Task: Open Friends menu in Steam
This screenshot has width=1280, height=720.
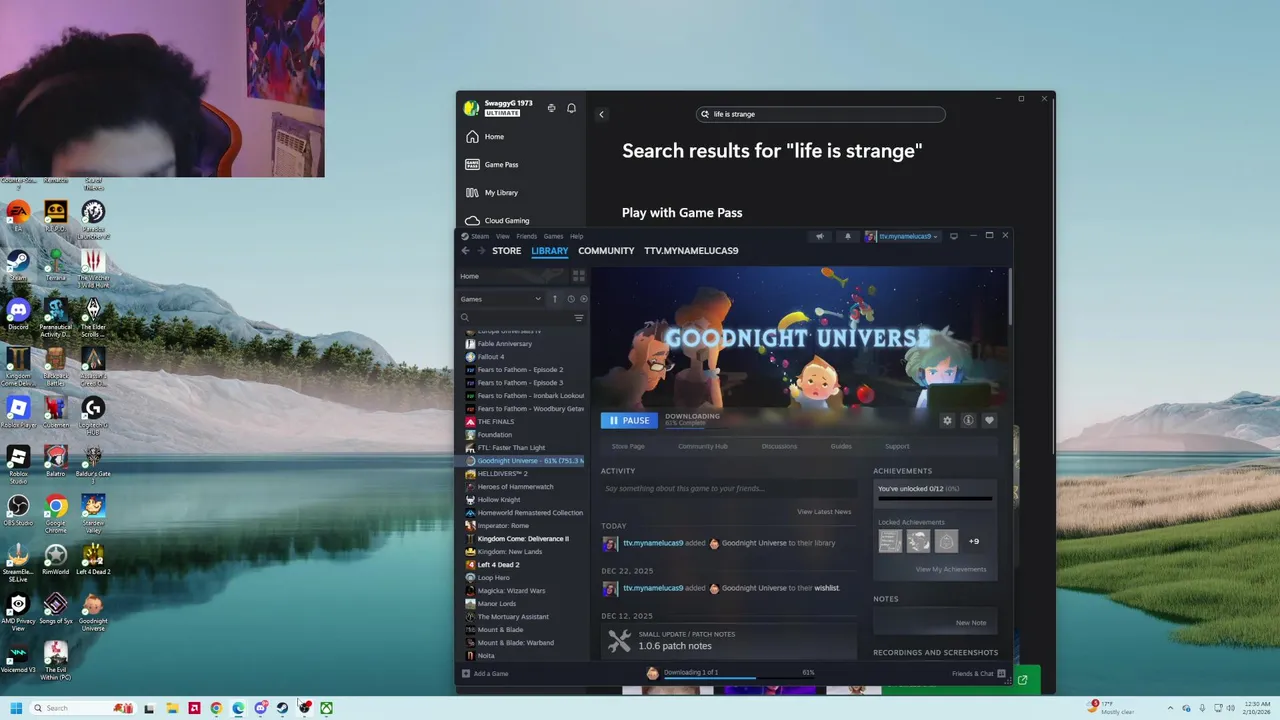Action: 526,237
